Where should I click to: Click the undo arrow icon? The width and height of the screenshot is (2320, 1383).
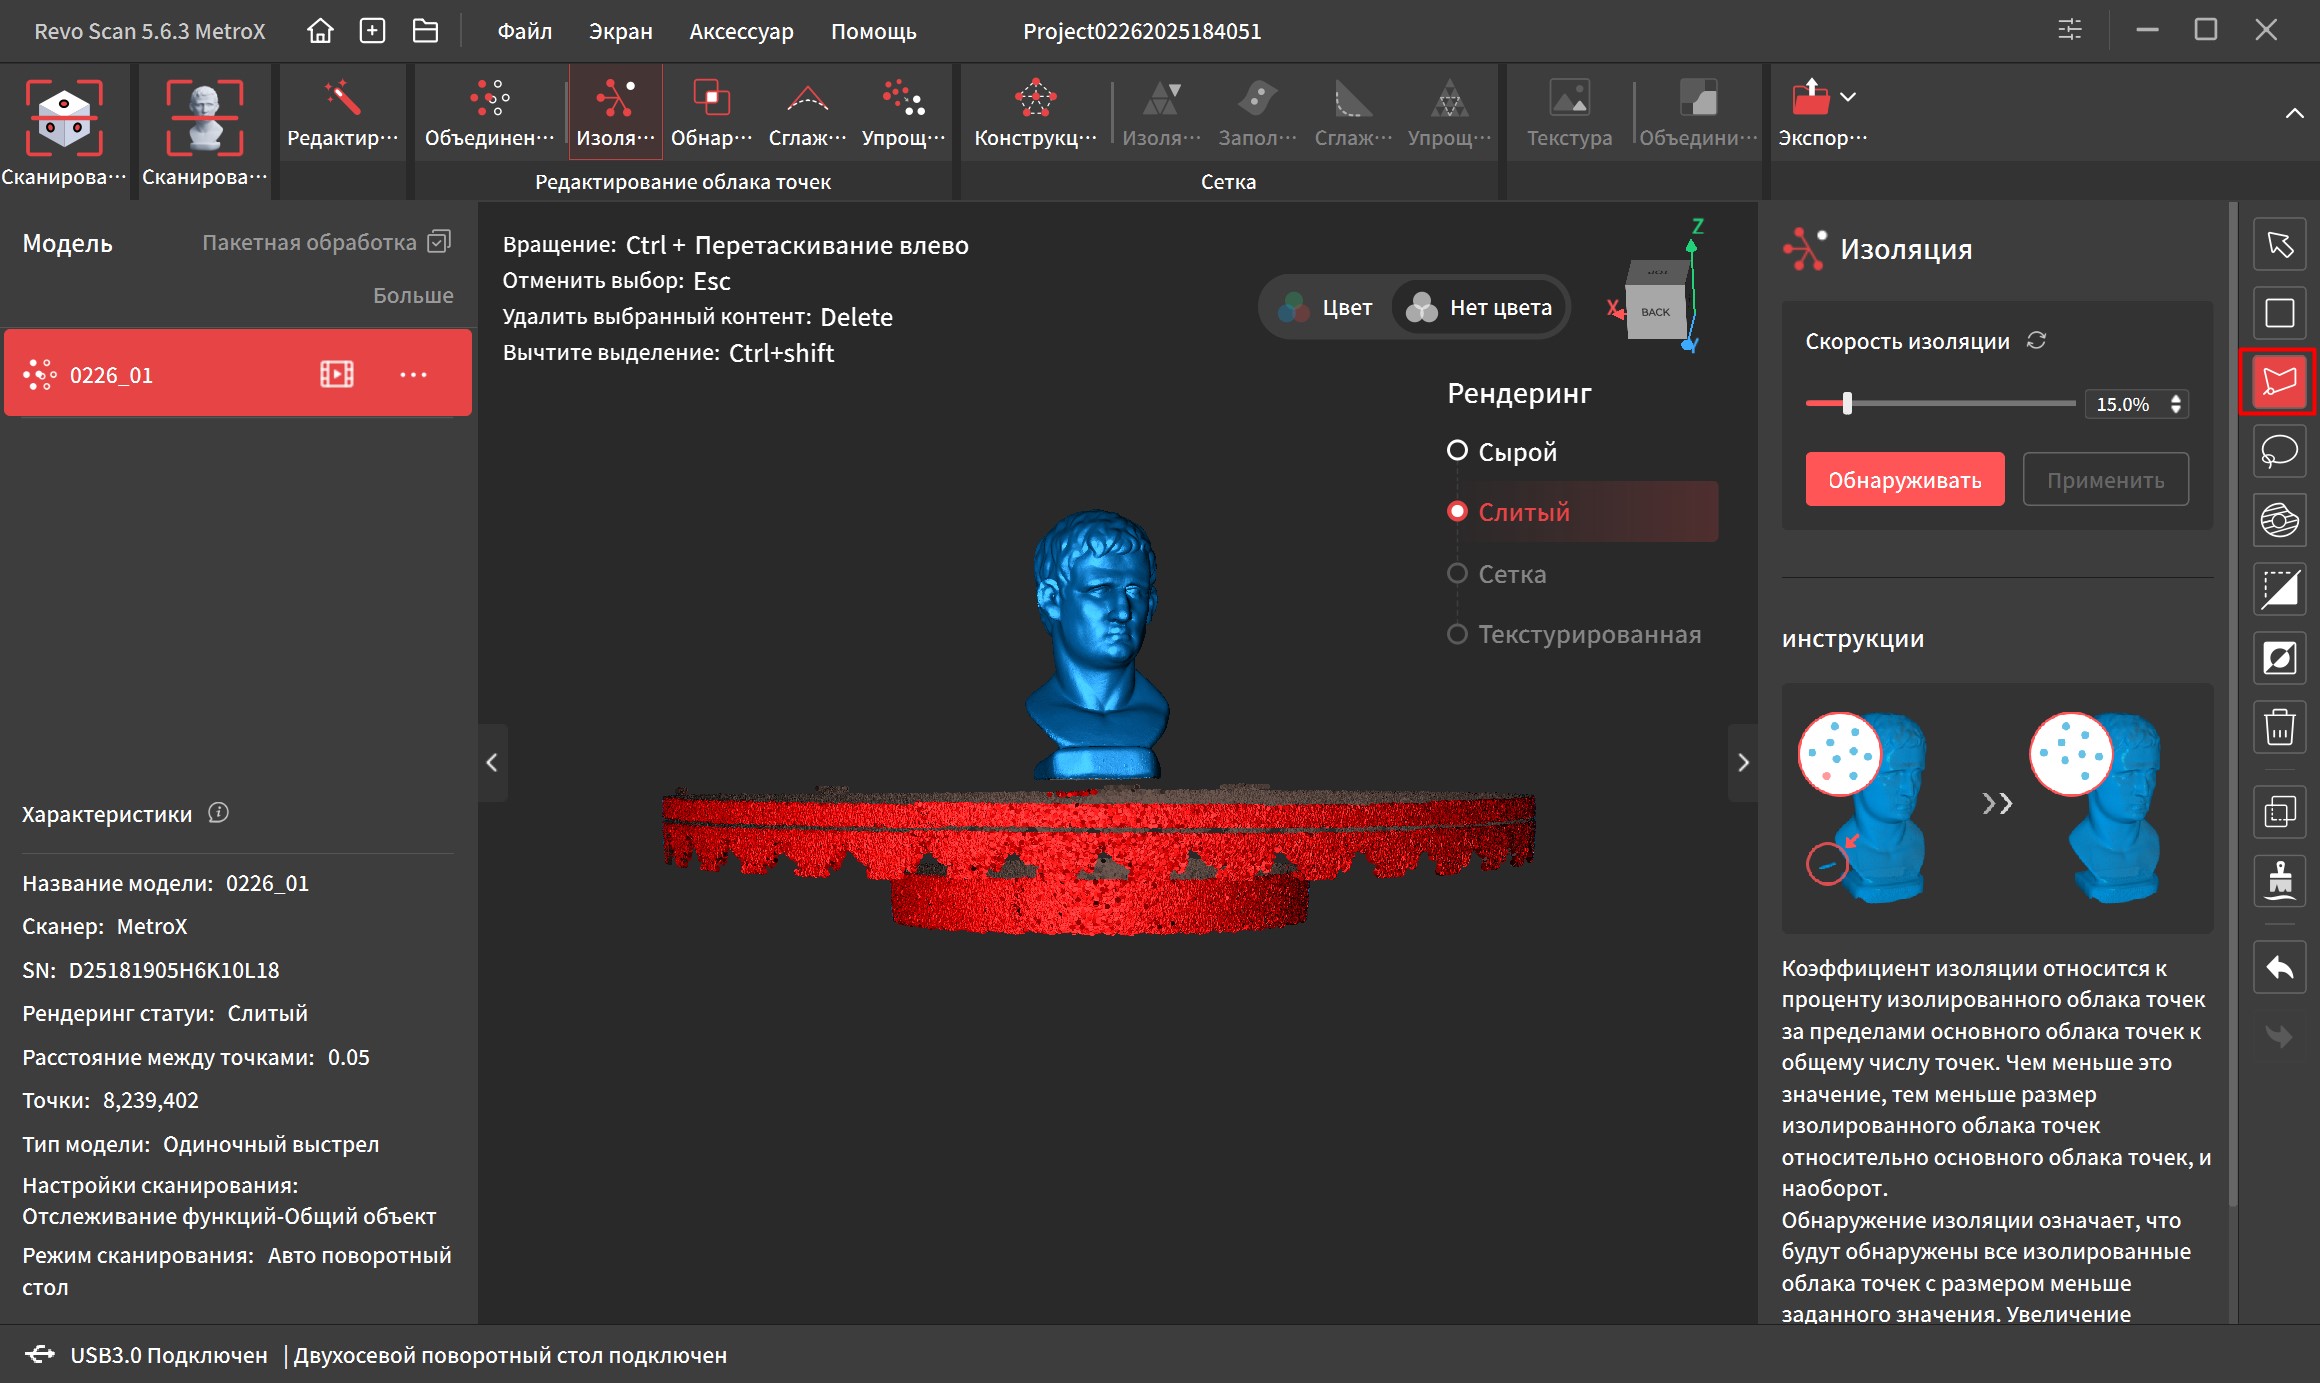tap(2279, 967)
